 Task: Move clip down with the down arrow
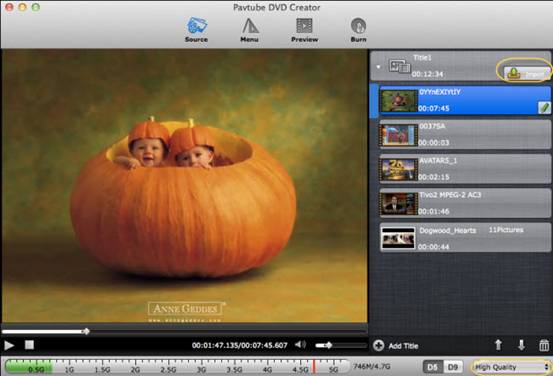pos(521,345)
